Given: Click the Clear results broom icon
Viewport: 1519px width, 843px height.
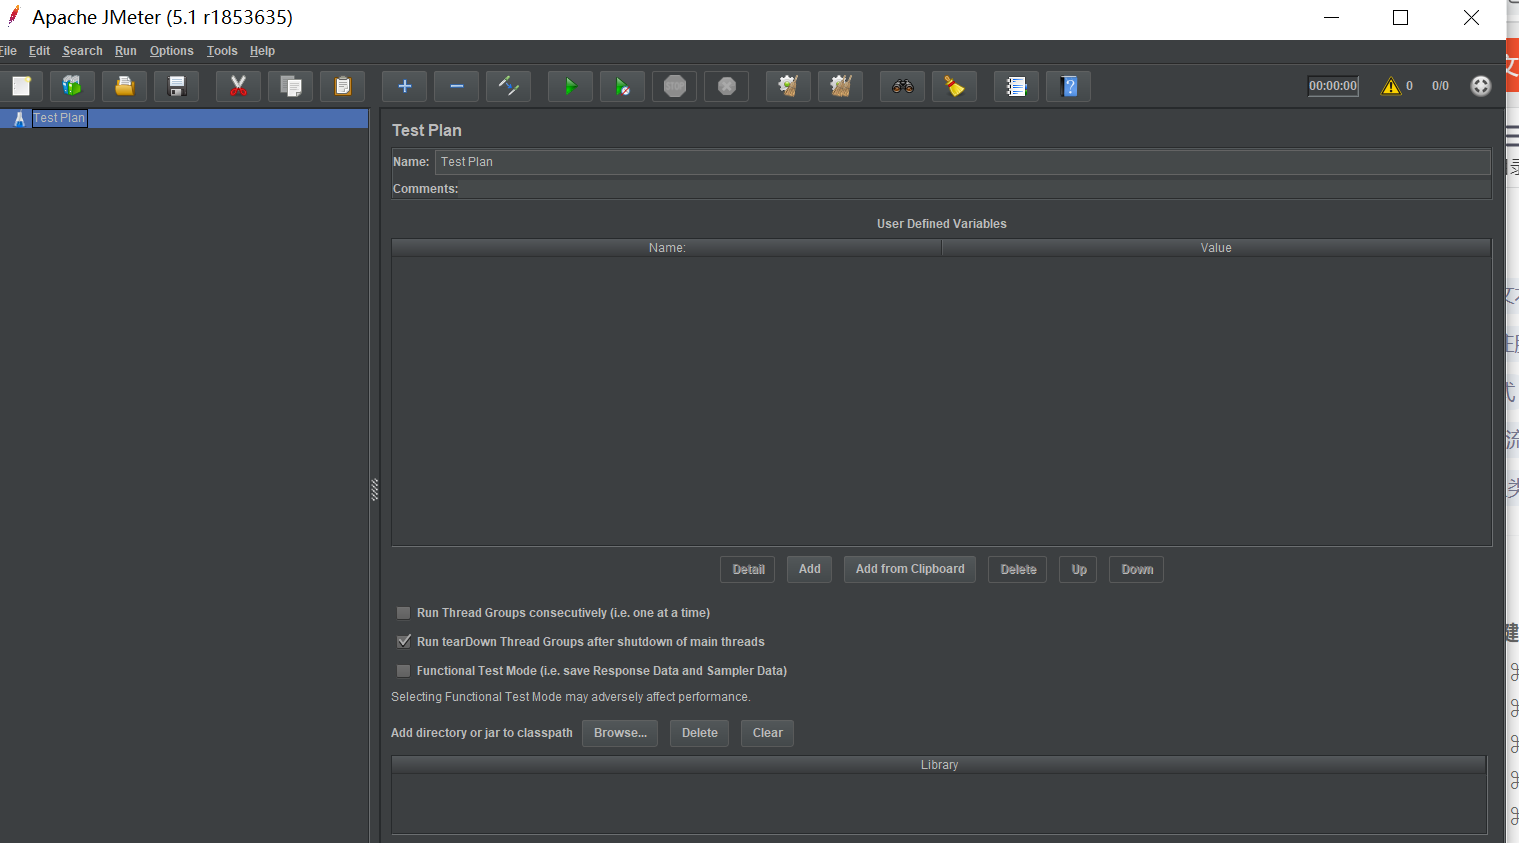Looking at the screenshot, I should click(x=788, y=86).
